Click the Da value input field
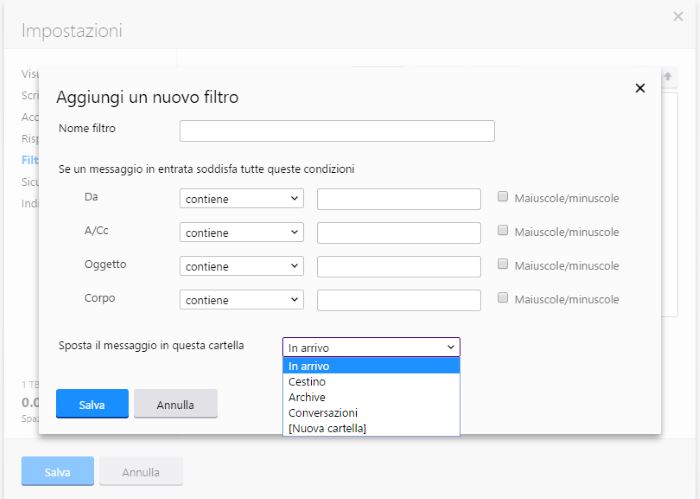The image size is (700, 499). [399, 199]
